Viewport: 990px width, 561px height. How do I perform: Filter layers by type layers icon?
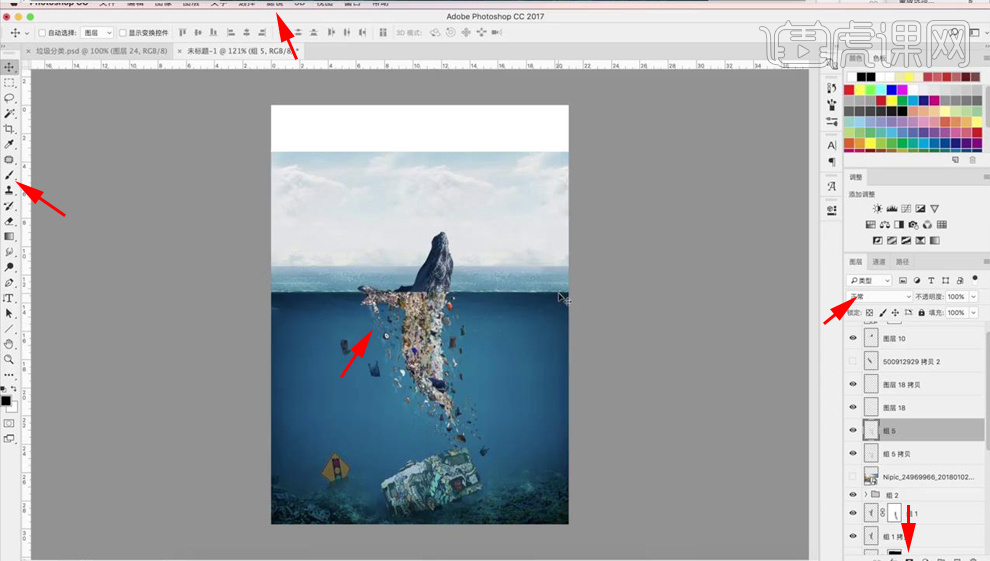coord(931,280)
